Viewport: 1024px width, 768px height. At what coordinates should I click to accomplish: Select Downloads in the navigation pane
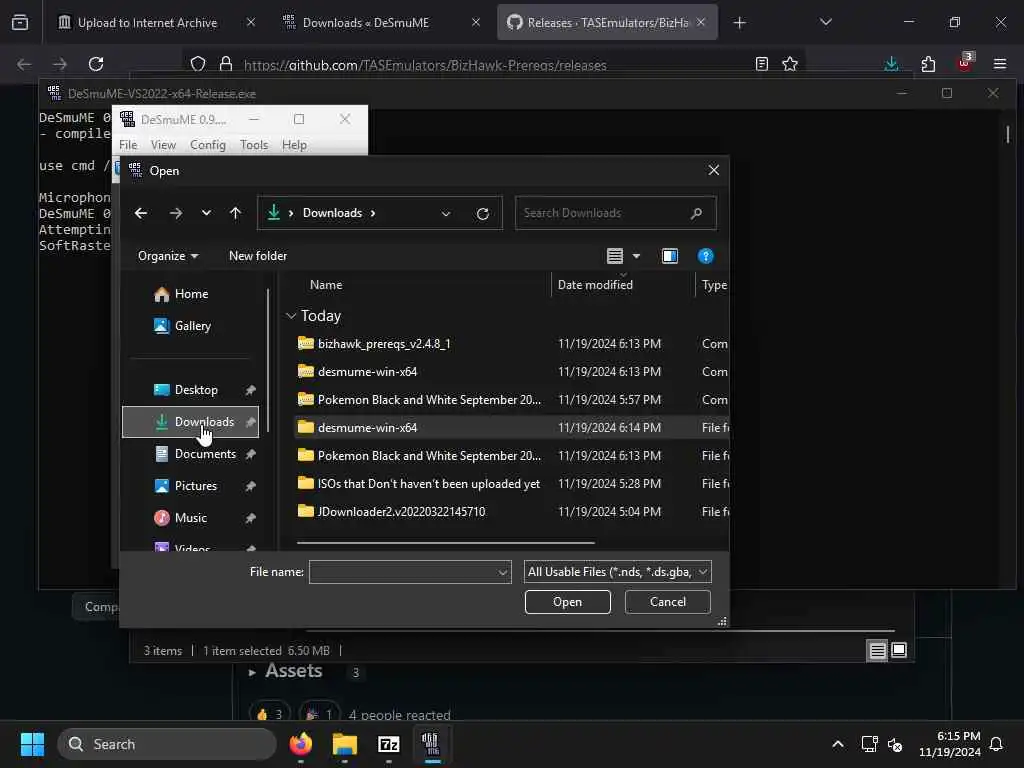click(191, 422)
